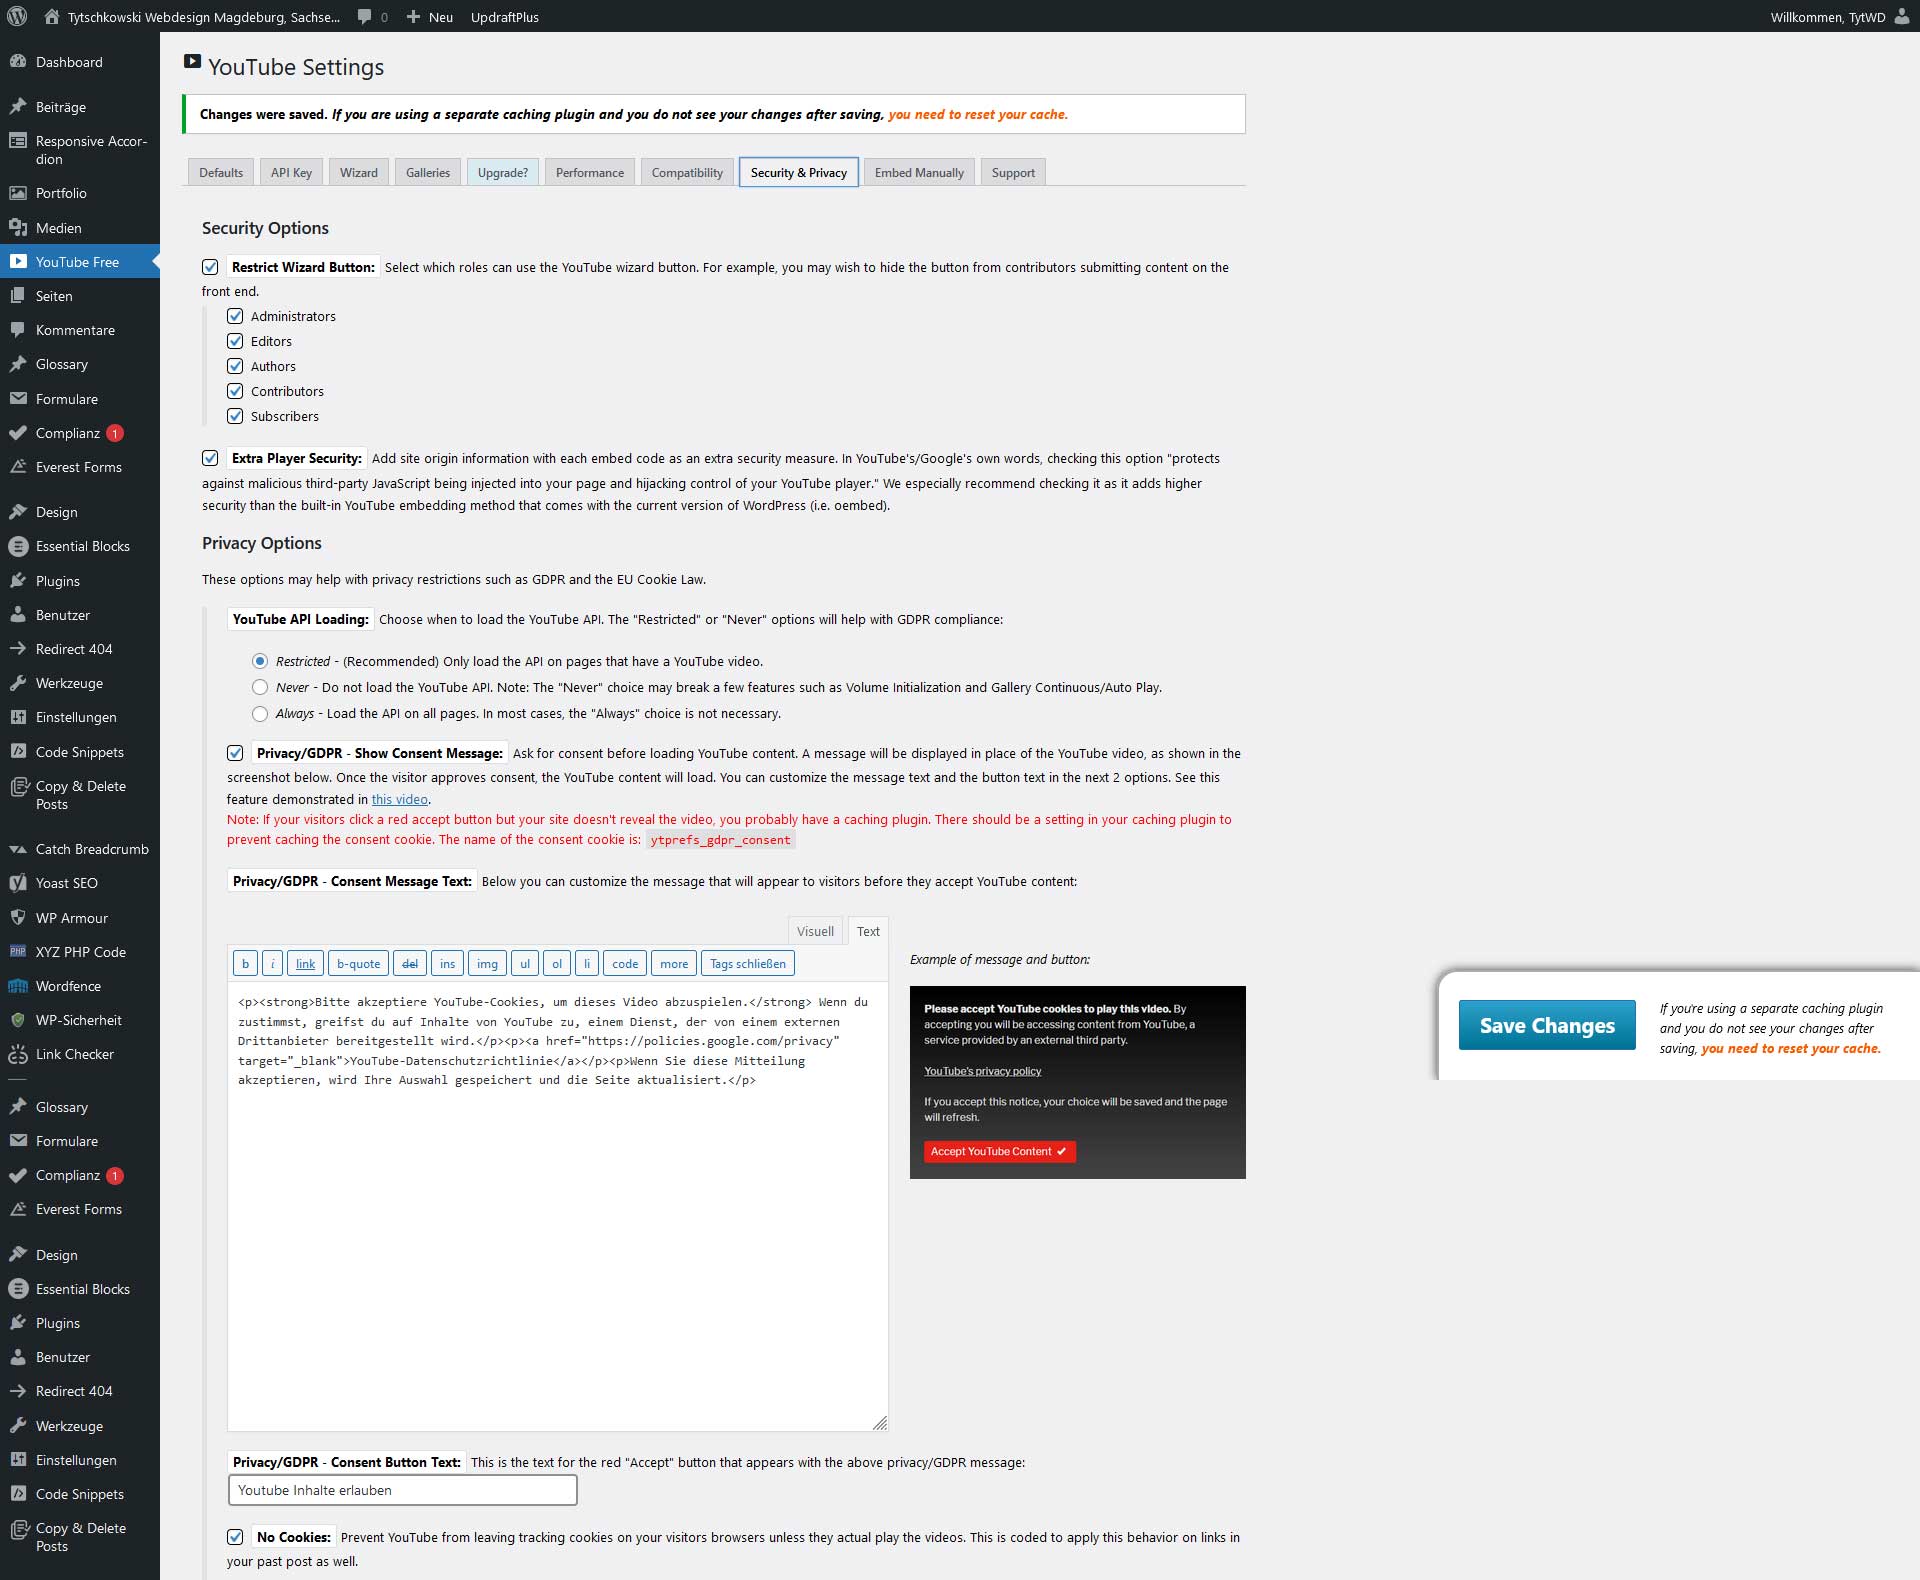Click the Link Checker icon
The width and height of the screenshot is (1920, 1580).
click(18, 1054)
